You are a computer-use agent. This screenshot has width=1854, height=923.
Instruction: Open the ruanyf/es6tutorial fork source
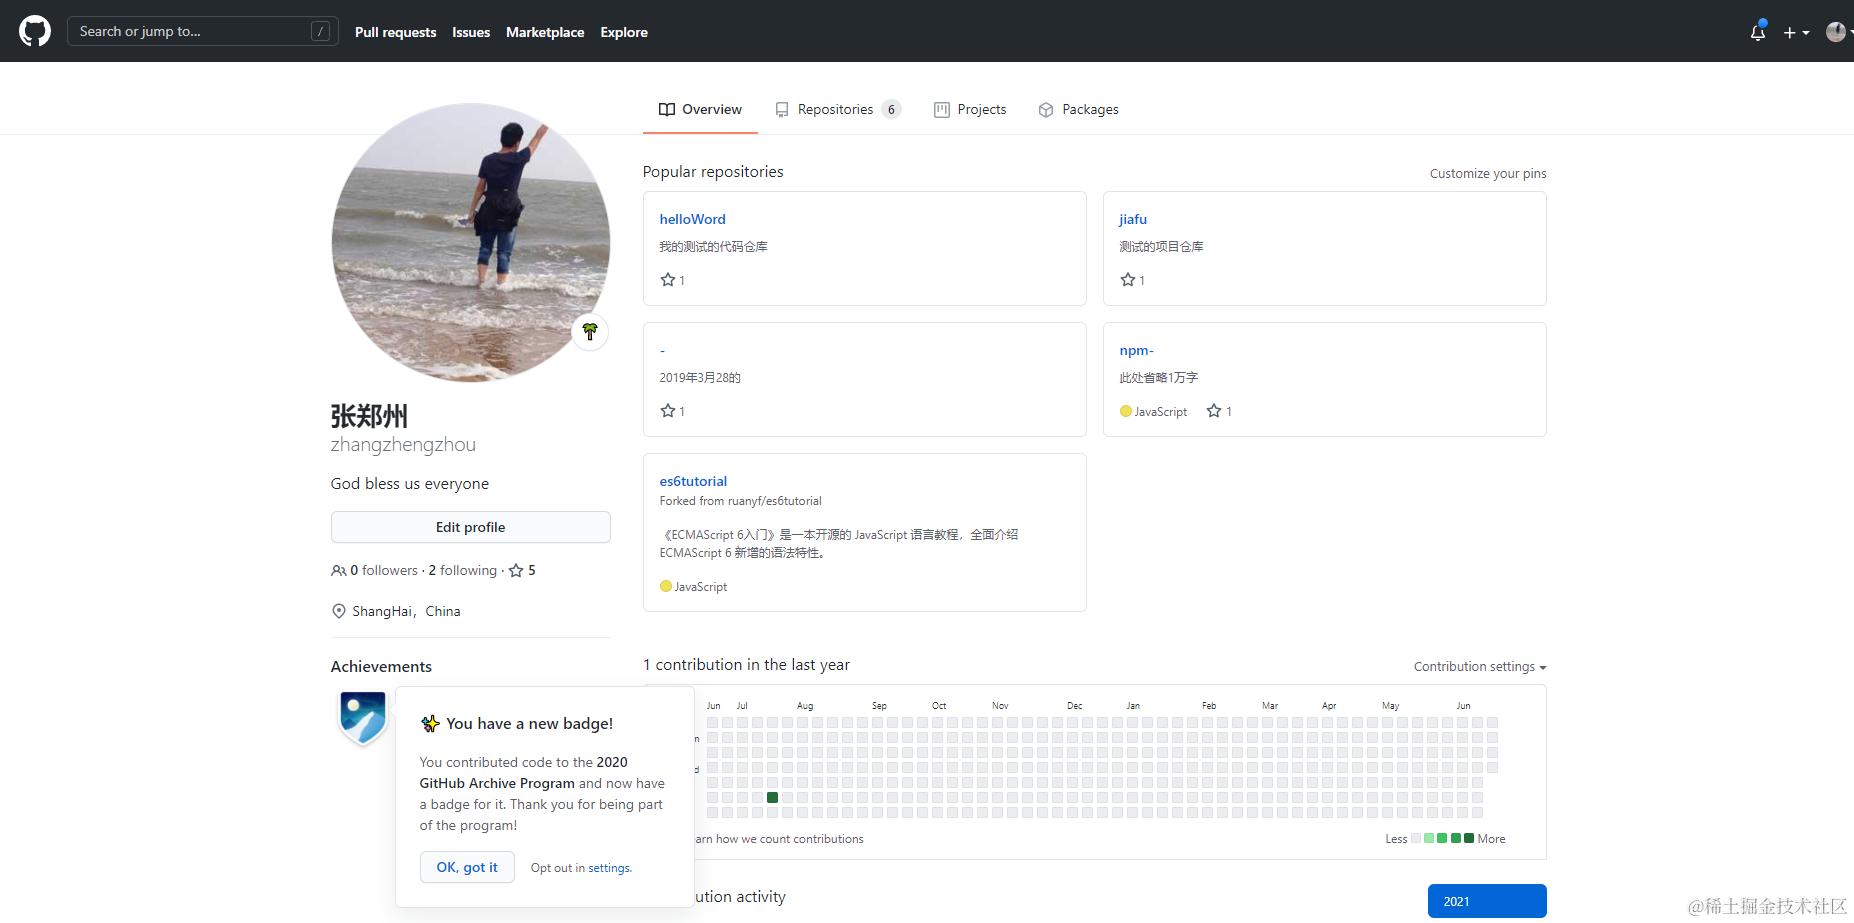(x=775, y=501)
